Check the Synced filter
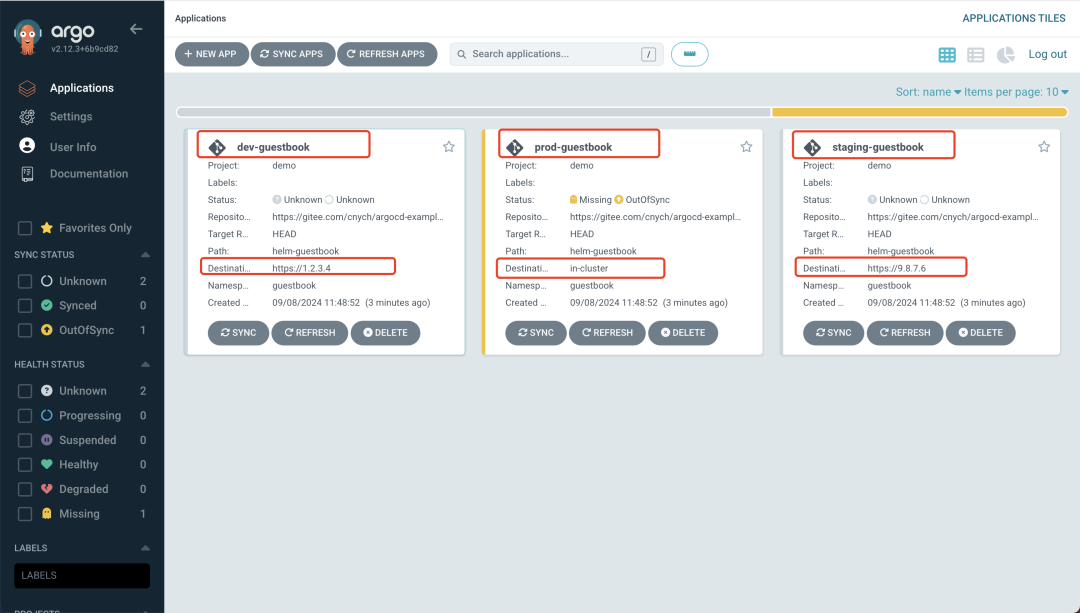 [x=25, y=306]
